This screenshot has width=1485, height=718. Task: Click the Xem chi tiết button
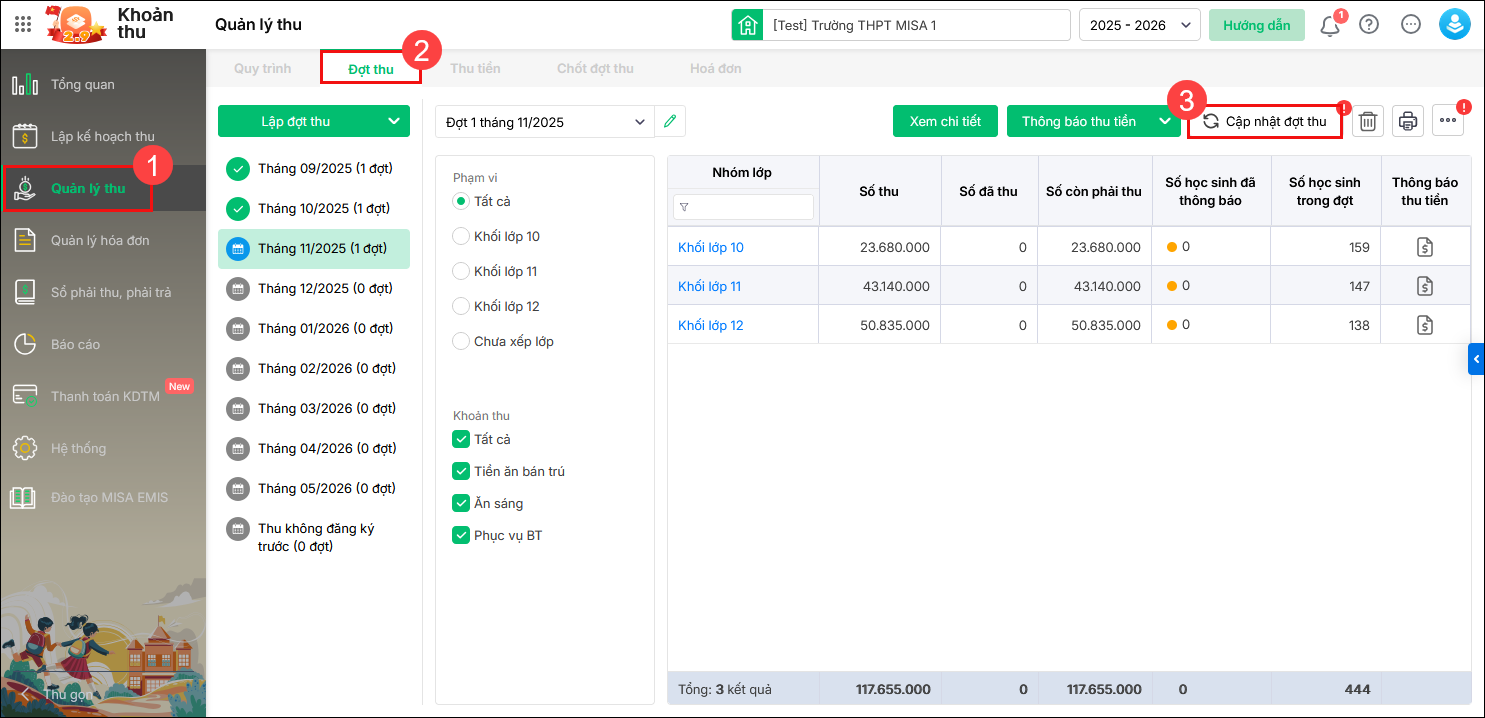click(x=945, y=122)
